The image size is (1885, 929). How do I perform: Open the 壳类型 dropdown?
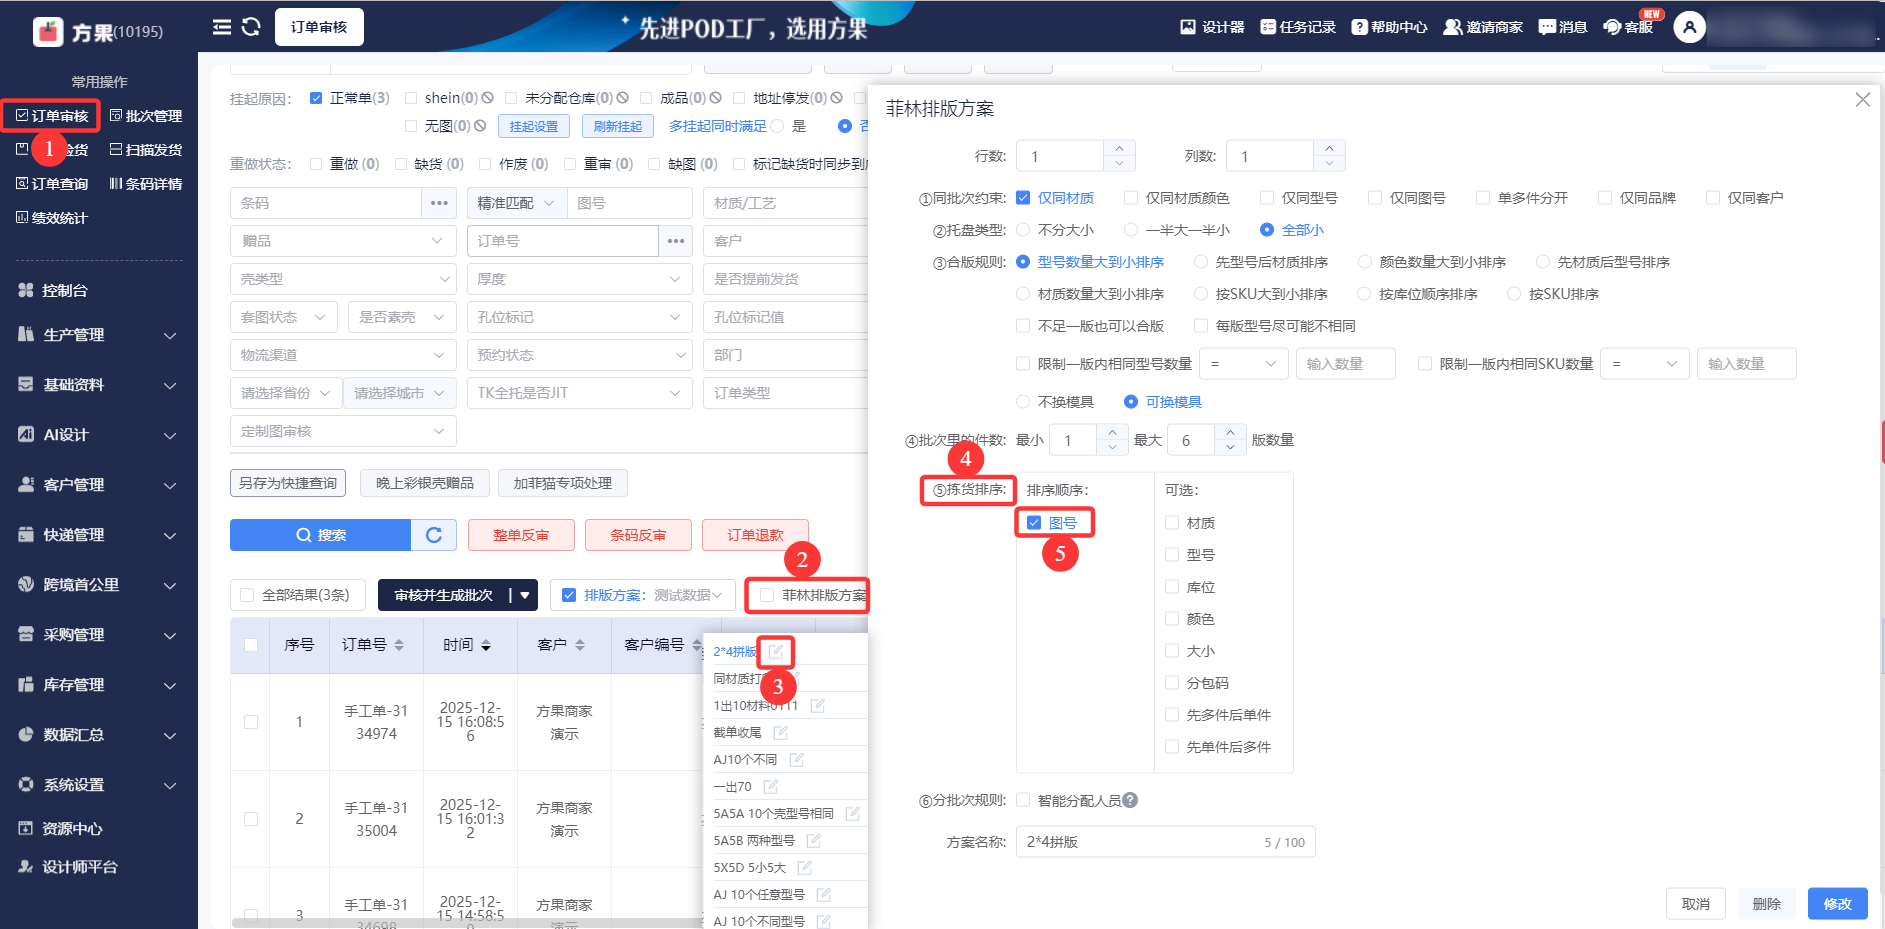[x=343, y=279]
